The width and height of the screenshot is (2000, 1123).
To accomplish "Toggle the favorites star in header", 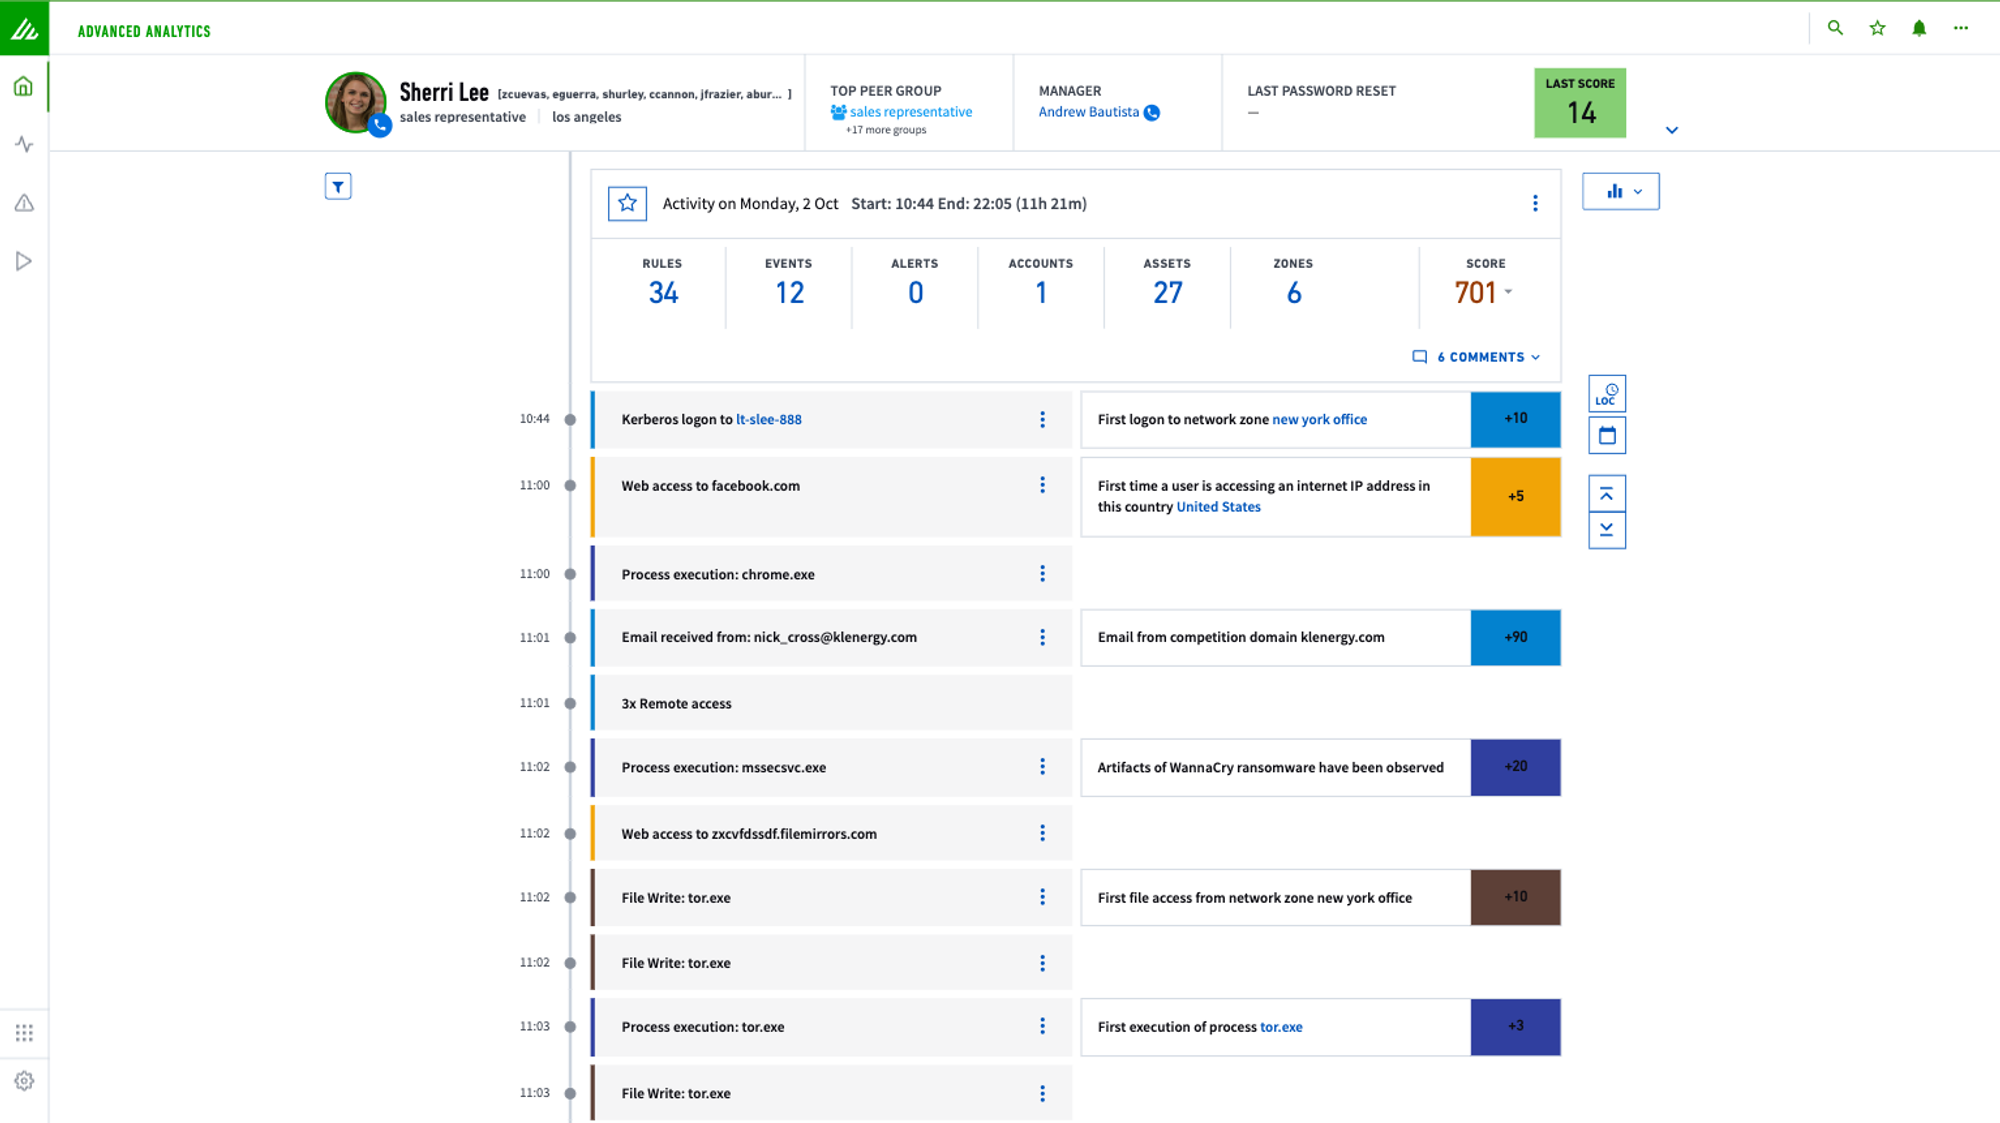I will [x=1877, y=28].
